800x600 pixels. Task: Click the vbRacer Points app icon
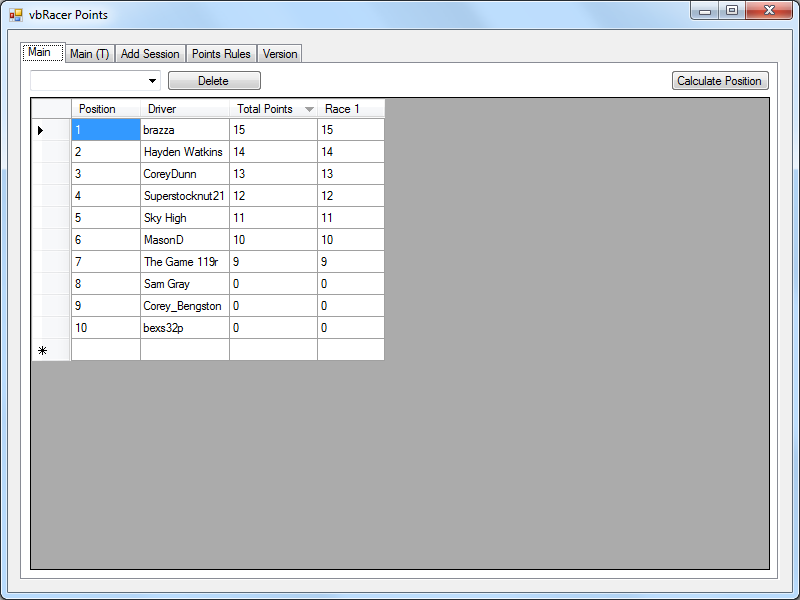pyautogui.click(x=15, y=15)
